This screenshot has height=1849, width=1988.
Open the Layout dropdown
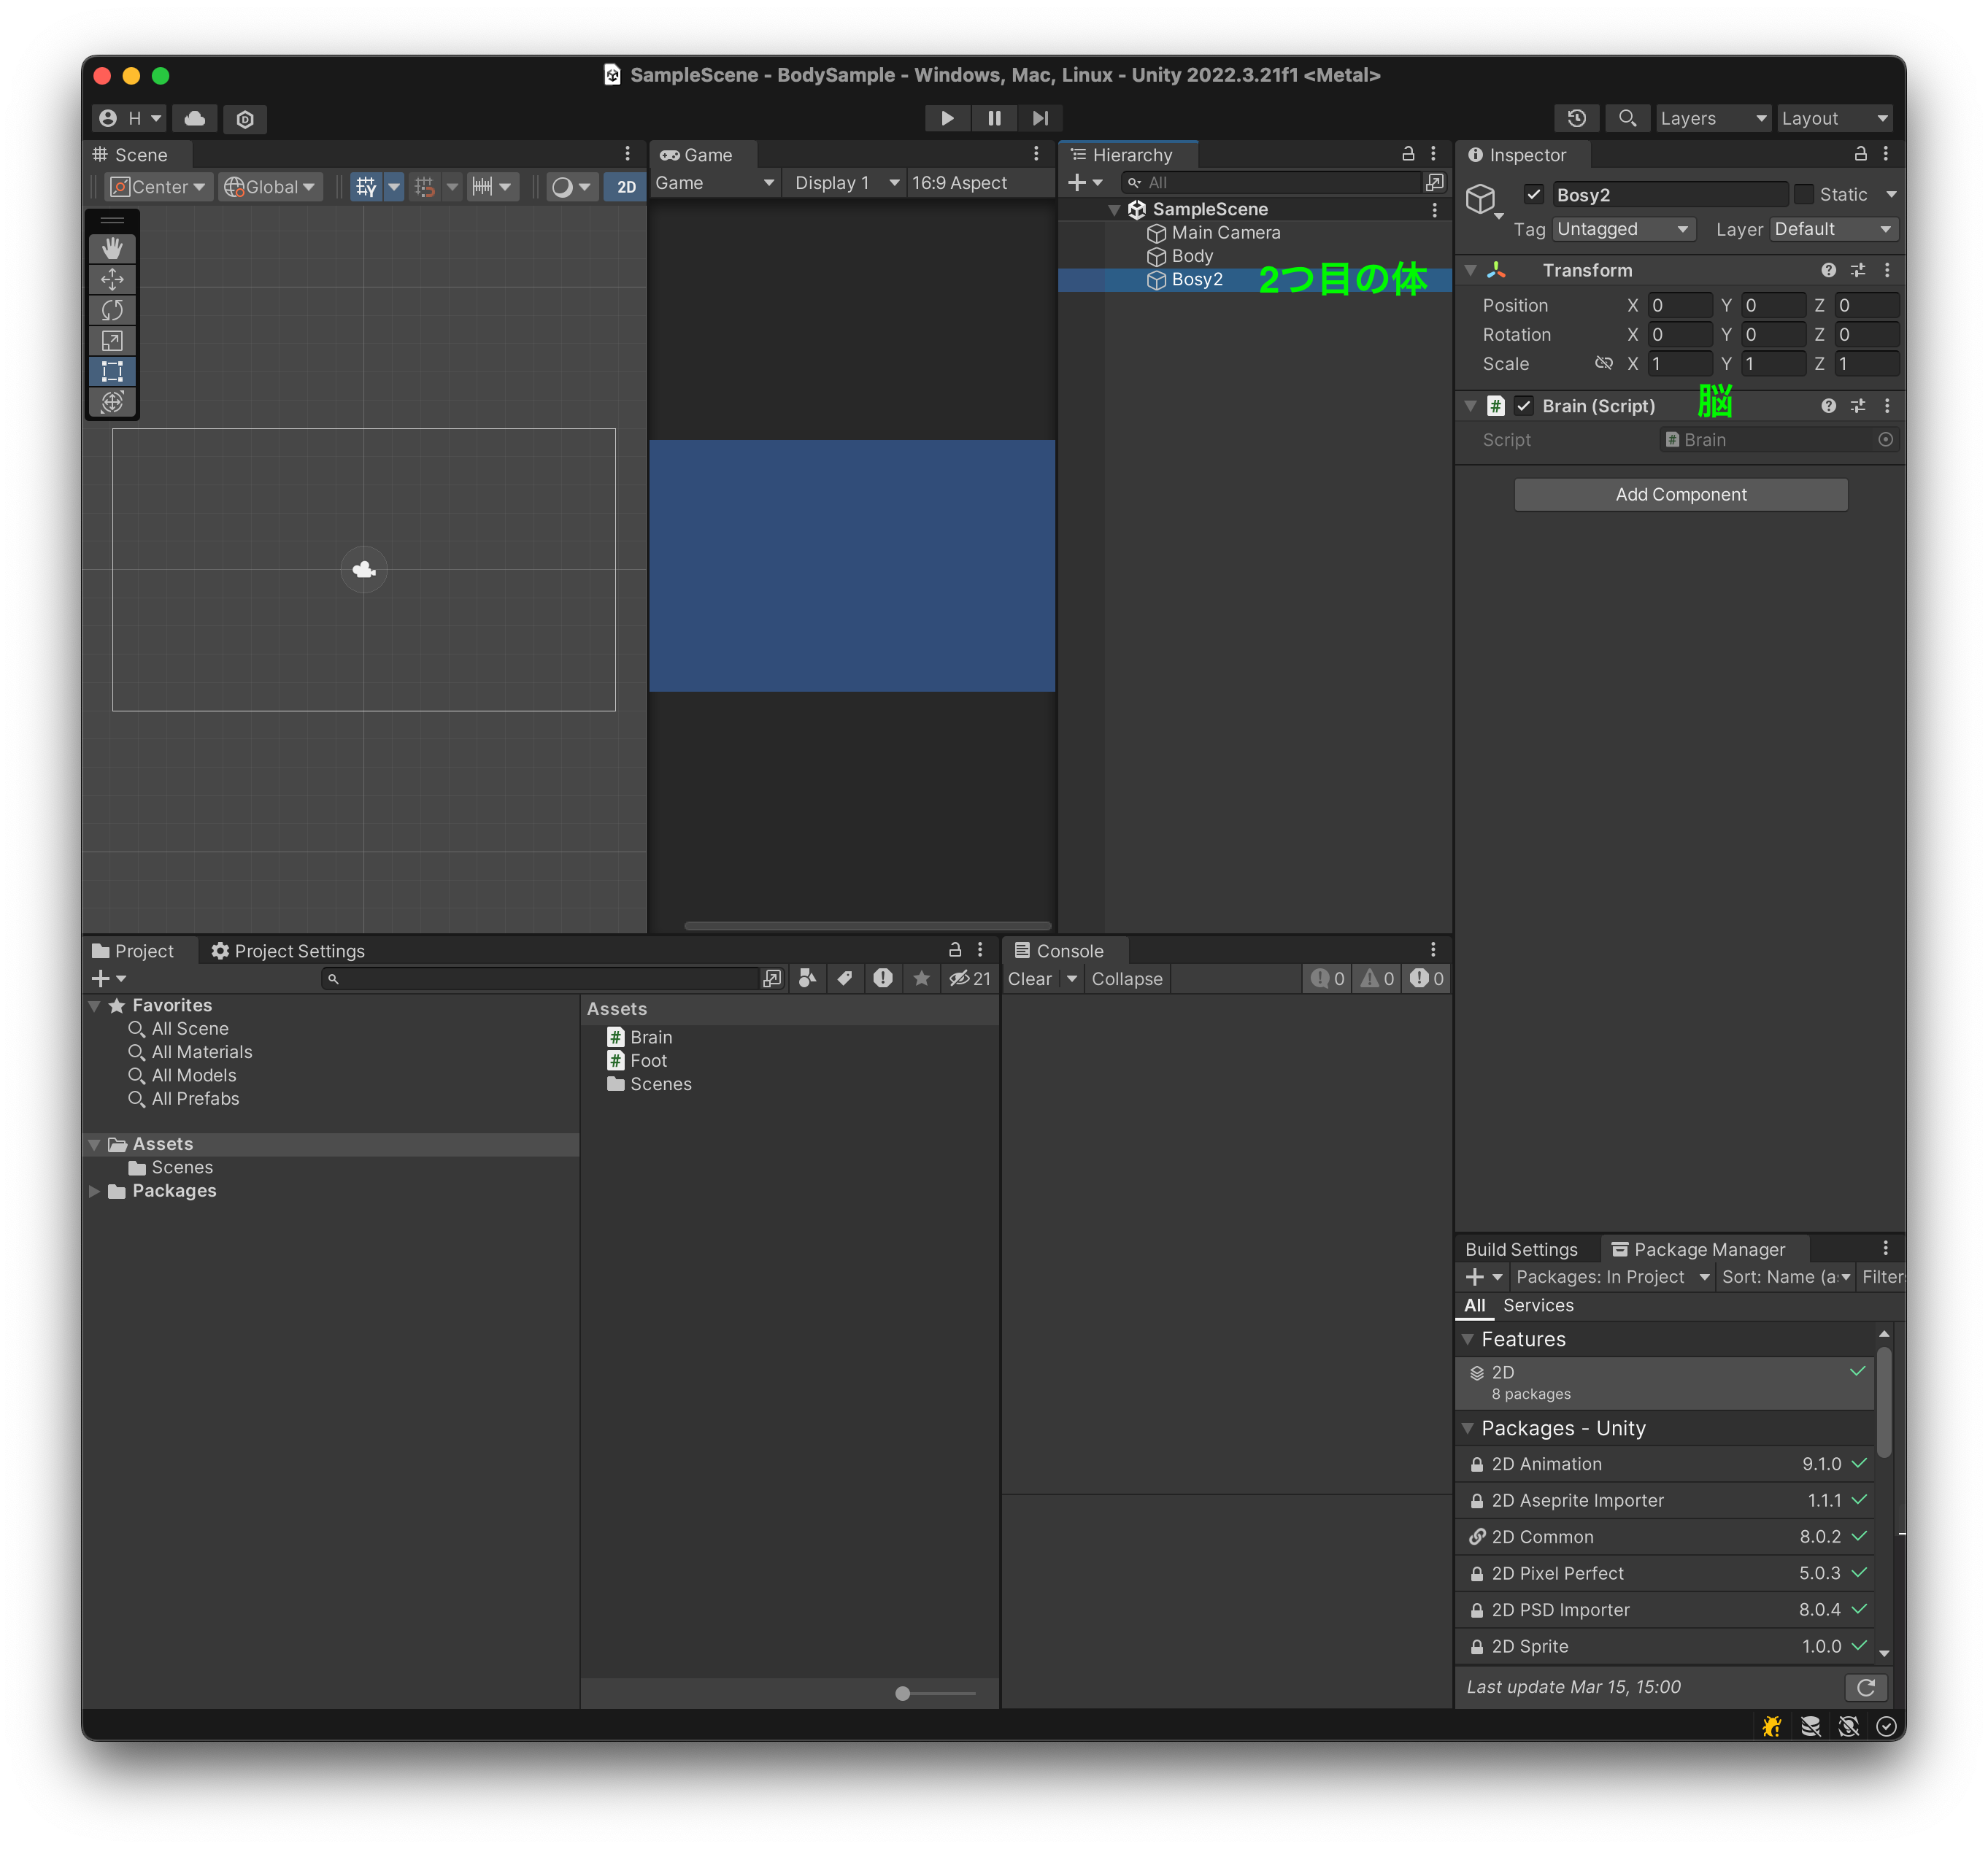click(1834, 118)
